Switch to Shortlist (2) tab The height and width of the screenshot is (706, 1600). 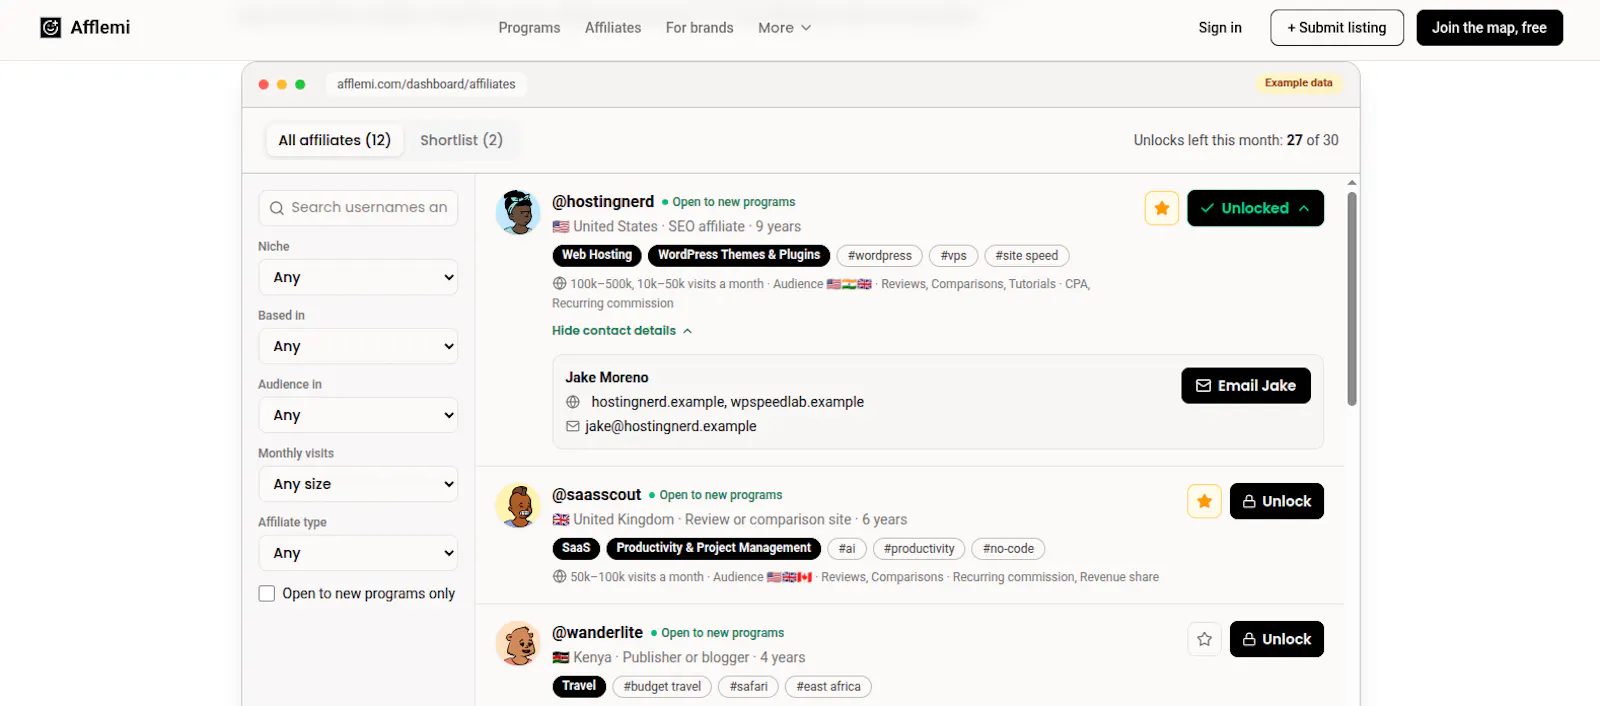click(461, 140)
